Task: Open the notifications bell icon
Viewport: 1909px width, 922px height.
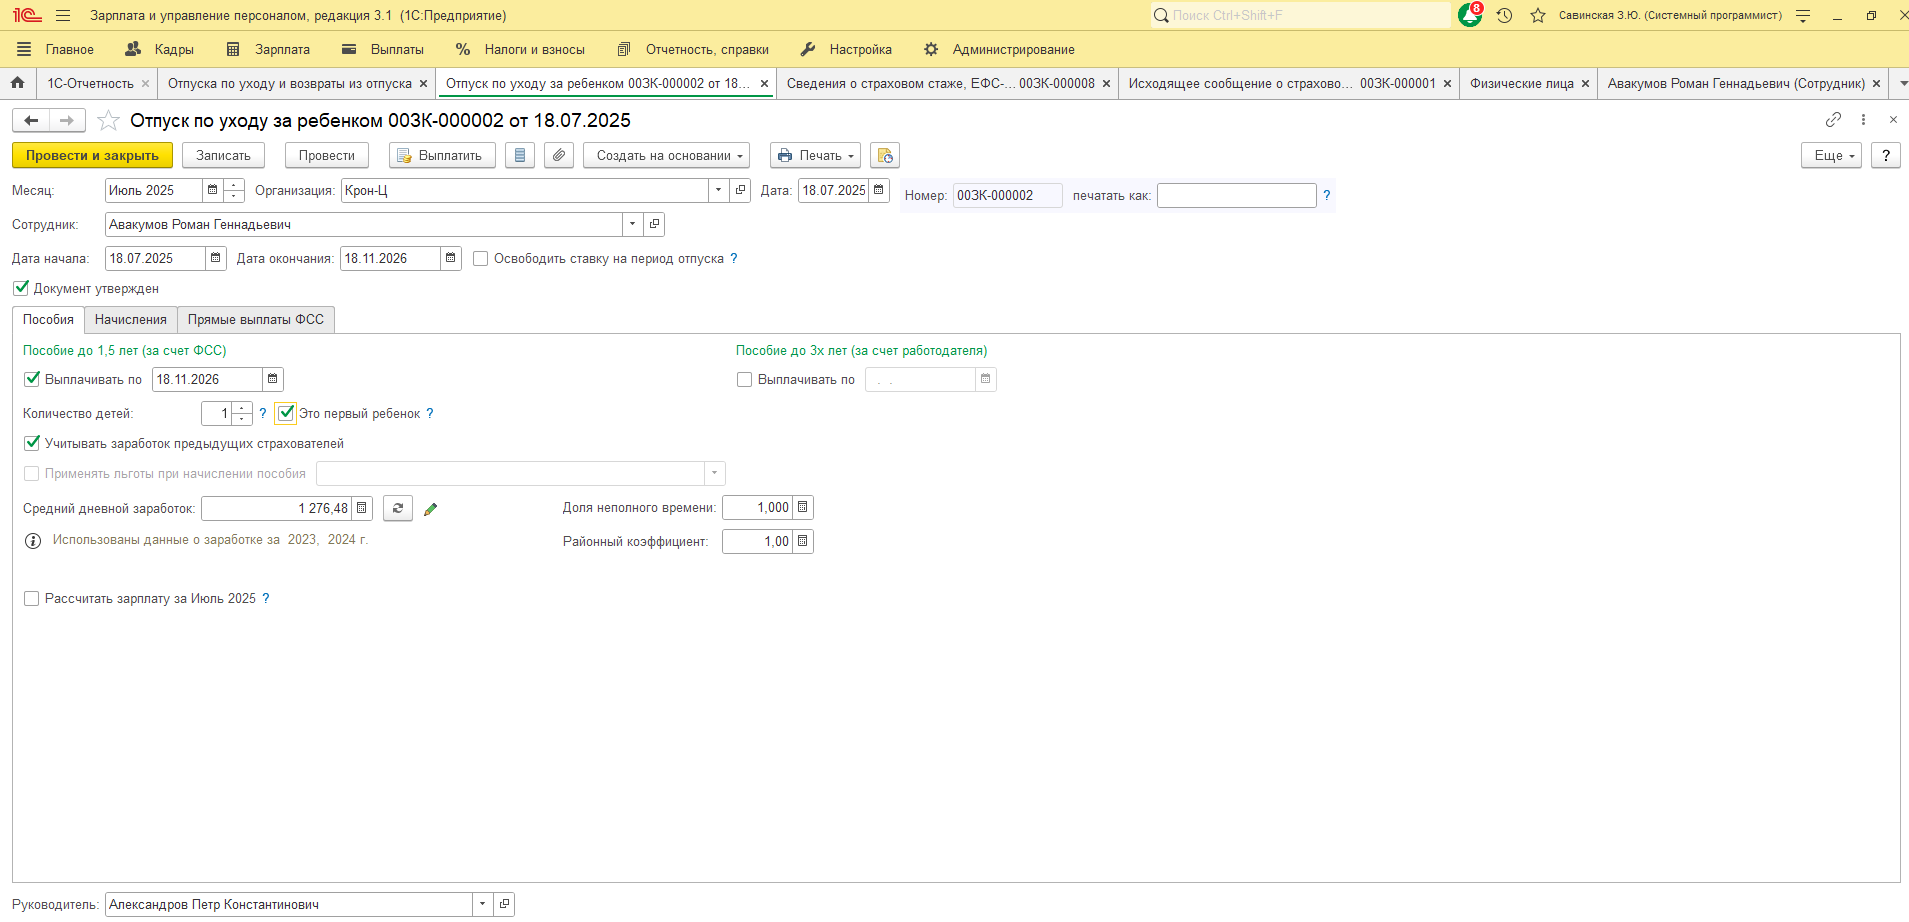Action: [x=1470, y=15]
